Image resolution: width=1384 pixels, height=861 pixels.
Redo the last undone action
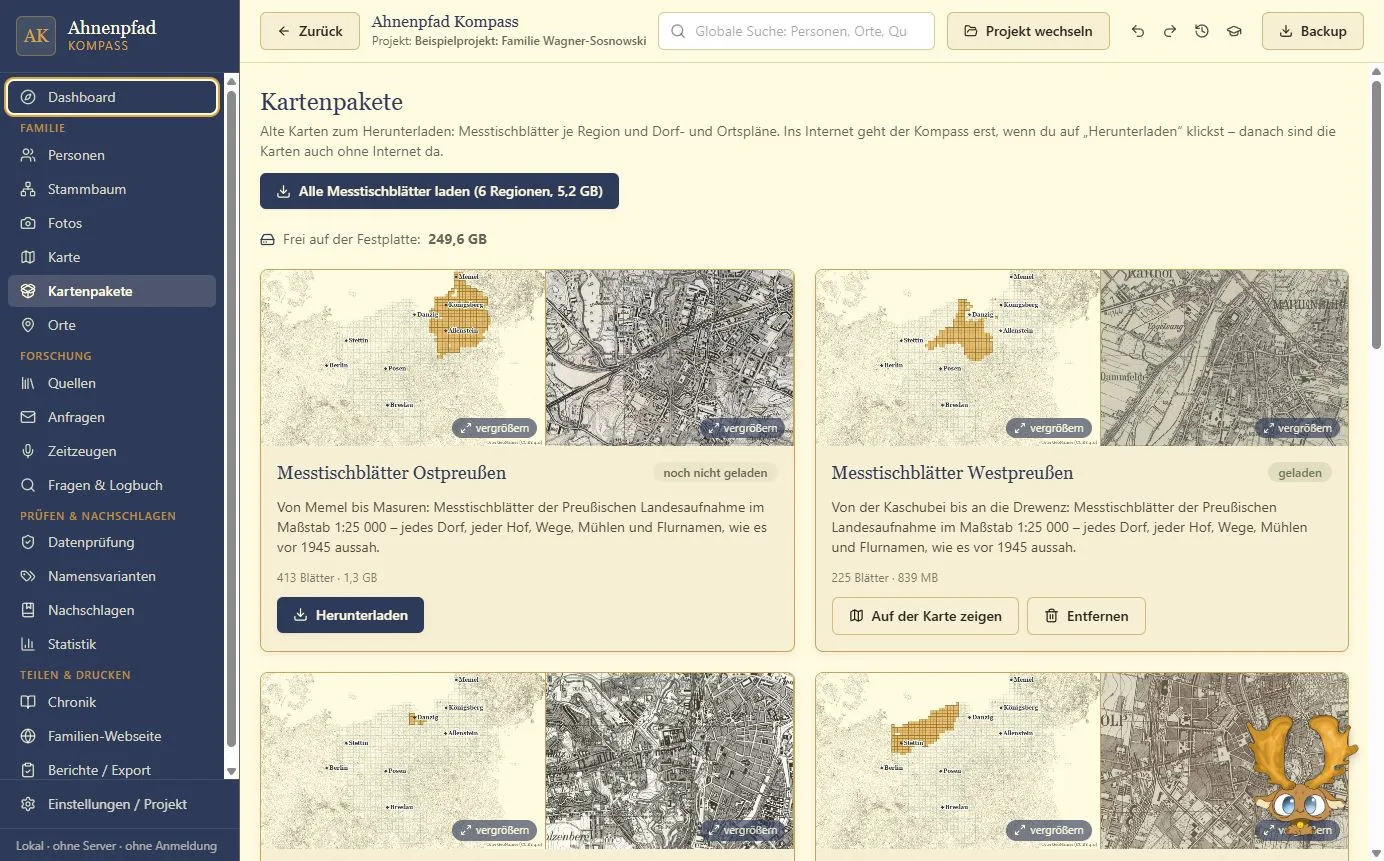tap(1170, 31)
